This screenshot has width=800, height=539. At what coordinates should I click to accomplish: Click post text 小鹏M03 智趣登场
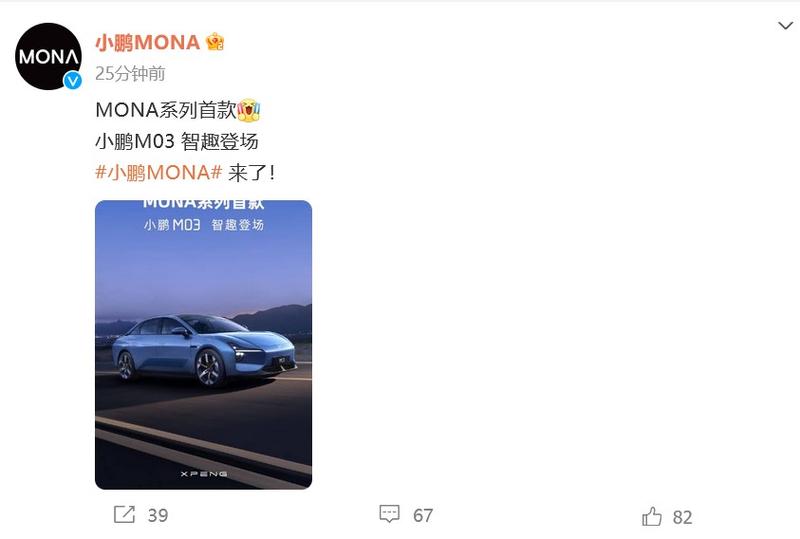(x=177, y=141)
